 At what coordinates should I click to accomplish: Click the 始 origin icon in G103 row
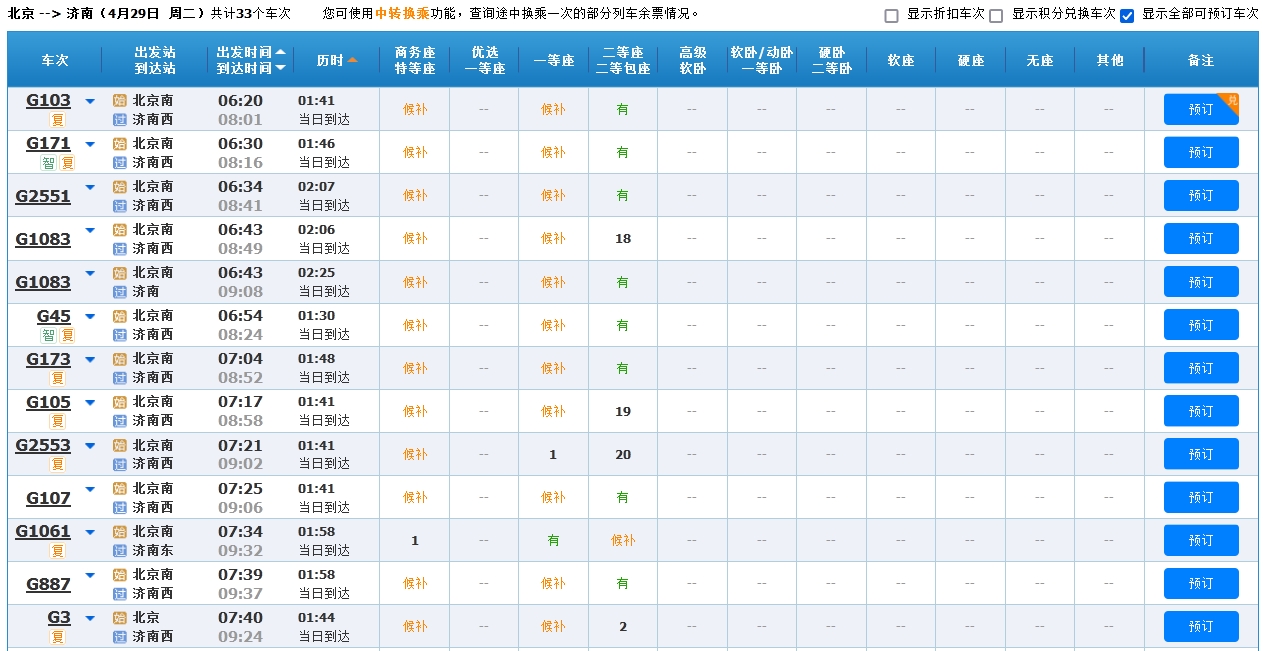click(120, 101)
